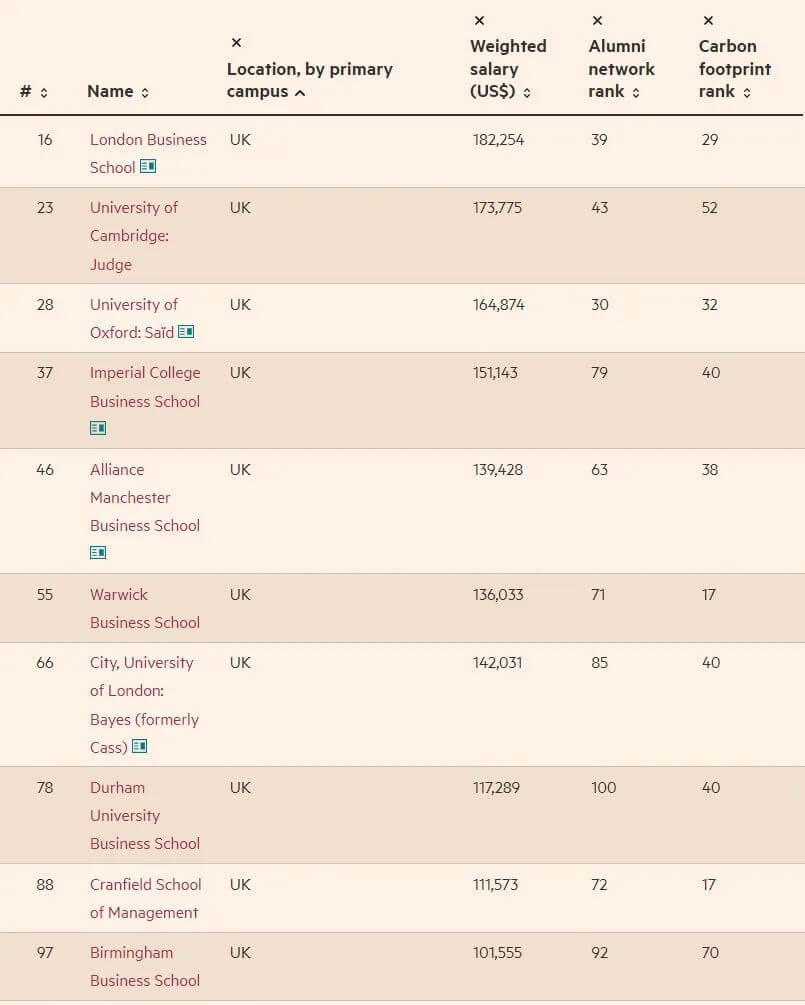The height and width of the screenshot is (1005, 805).
Task: Click profile icon under Imperial College Business School
Action: click(98, 428)
